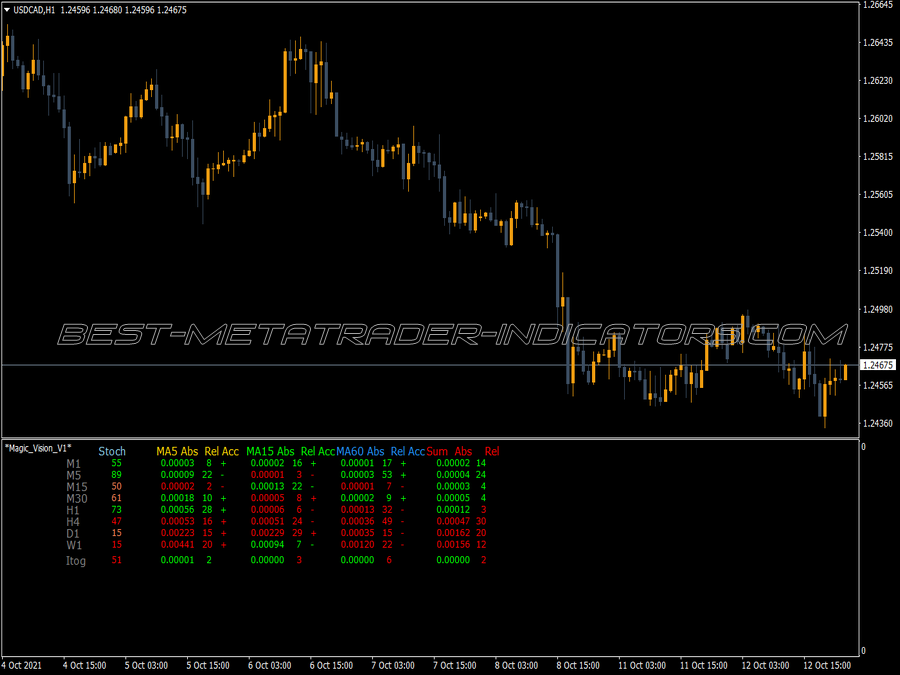
Task: Click MA60 value 0.00035 in the D1 row
Action: (358, 533)
